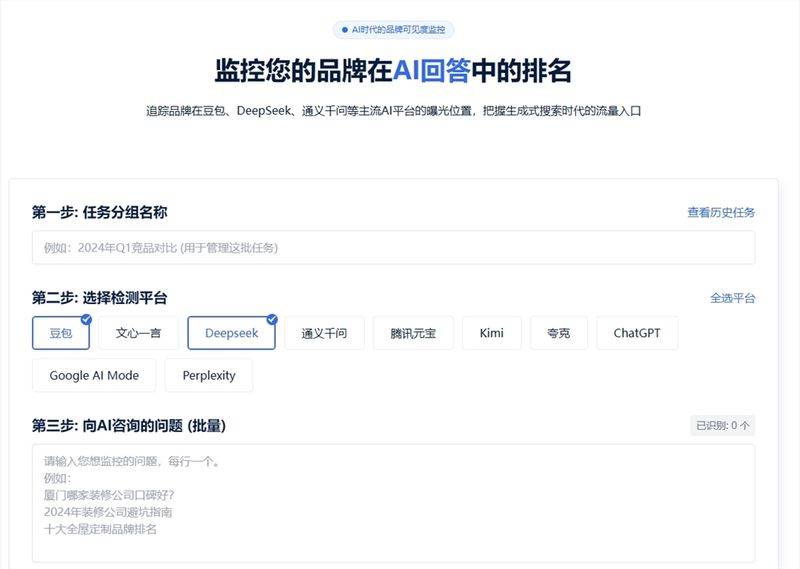This screenshot has width=800, height=569.
Task: Select the Perplexity platform
Action: pos(209,376)
